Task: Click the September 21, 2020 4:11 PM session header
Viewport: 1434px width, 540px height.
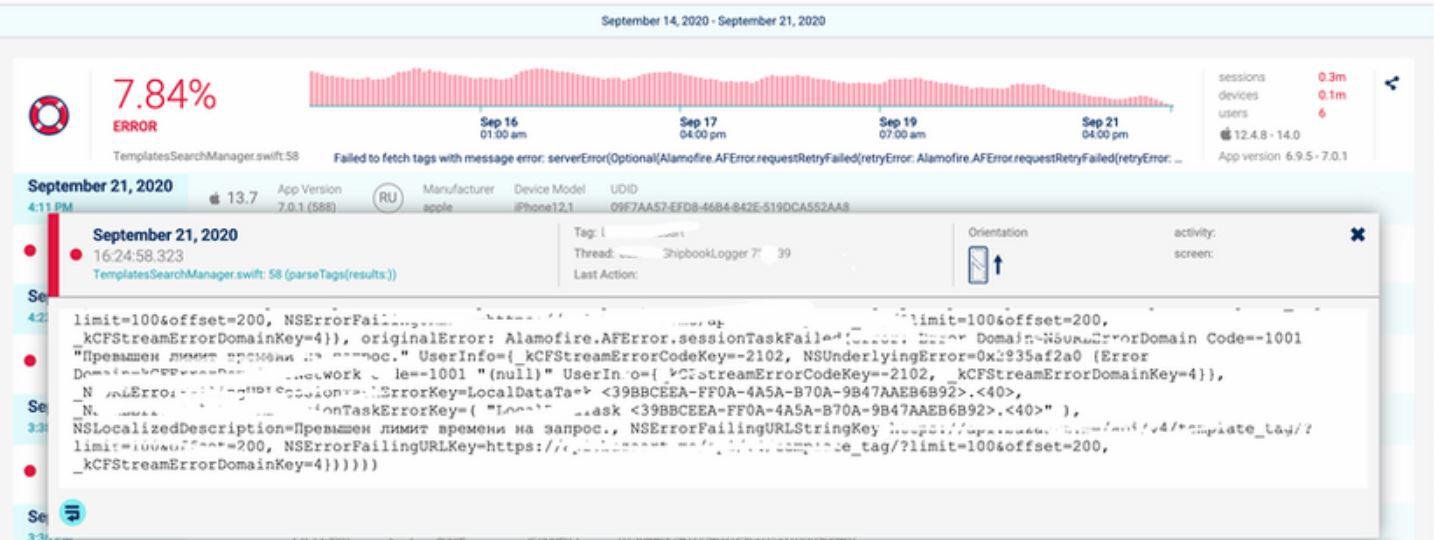Action: coord(99,195)
